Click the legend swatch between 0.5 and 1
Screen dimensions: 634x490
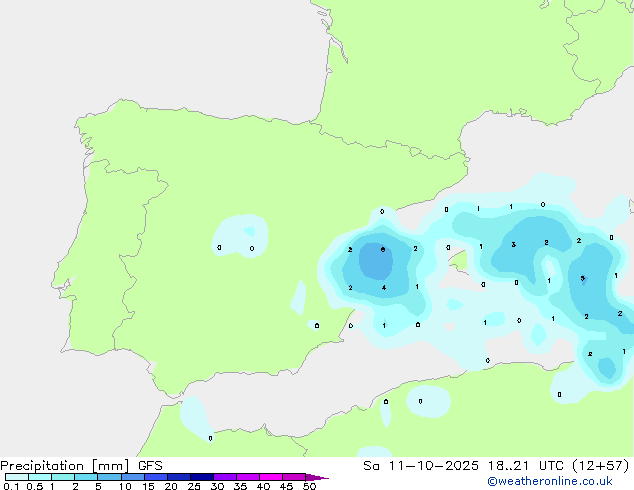click(x=40, y=477)
